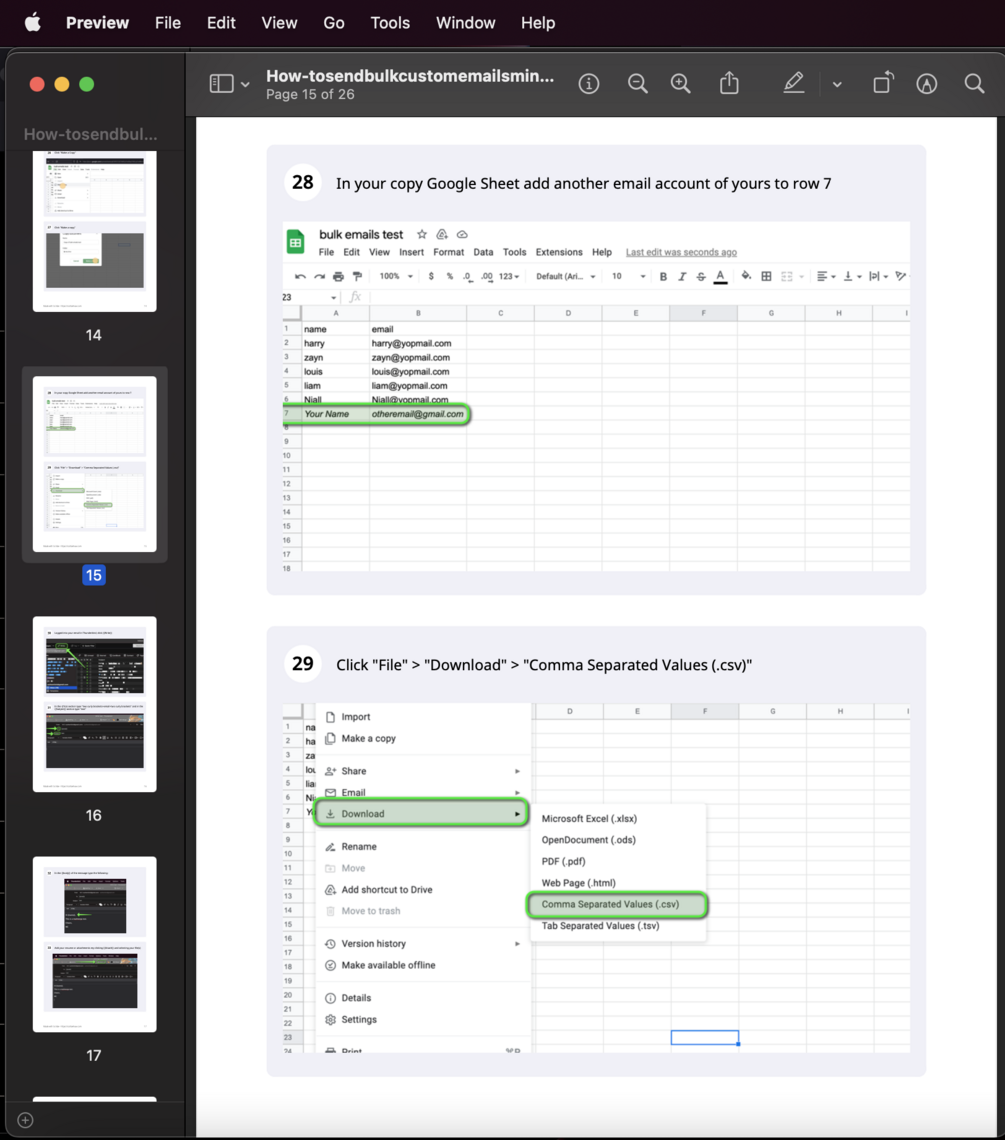Image resolution: width=1005 pixels, height=1140 pixels.
Task: Show the document inspector info icon
Action: pyautogui.click(x=589, y=84)
